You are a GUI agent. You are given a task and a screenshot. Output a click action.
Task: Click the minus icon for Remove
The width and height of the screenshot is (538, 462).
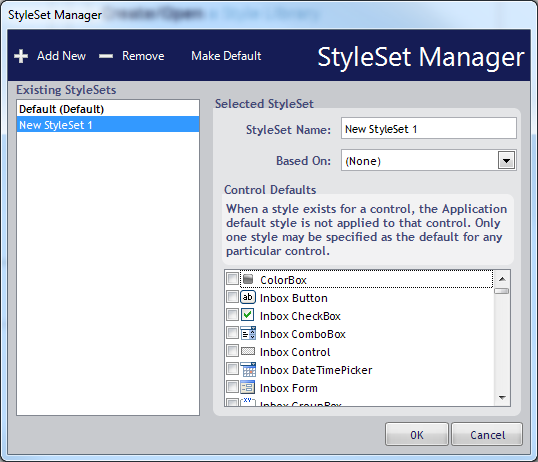(x=106, y=56)
